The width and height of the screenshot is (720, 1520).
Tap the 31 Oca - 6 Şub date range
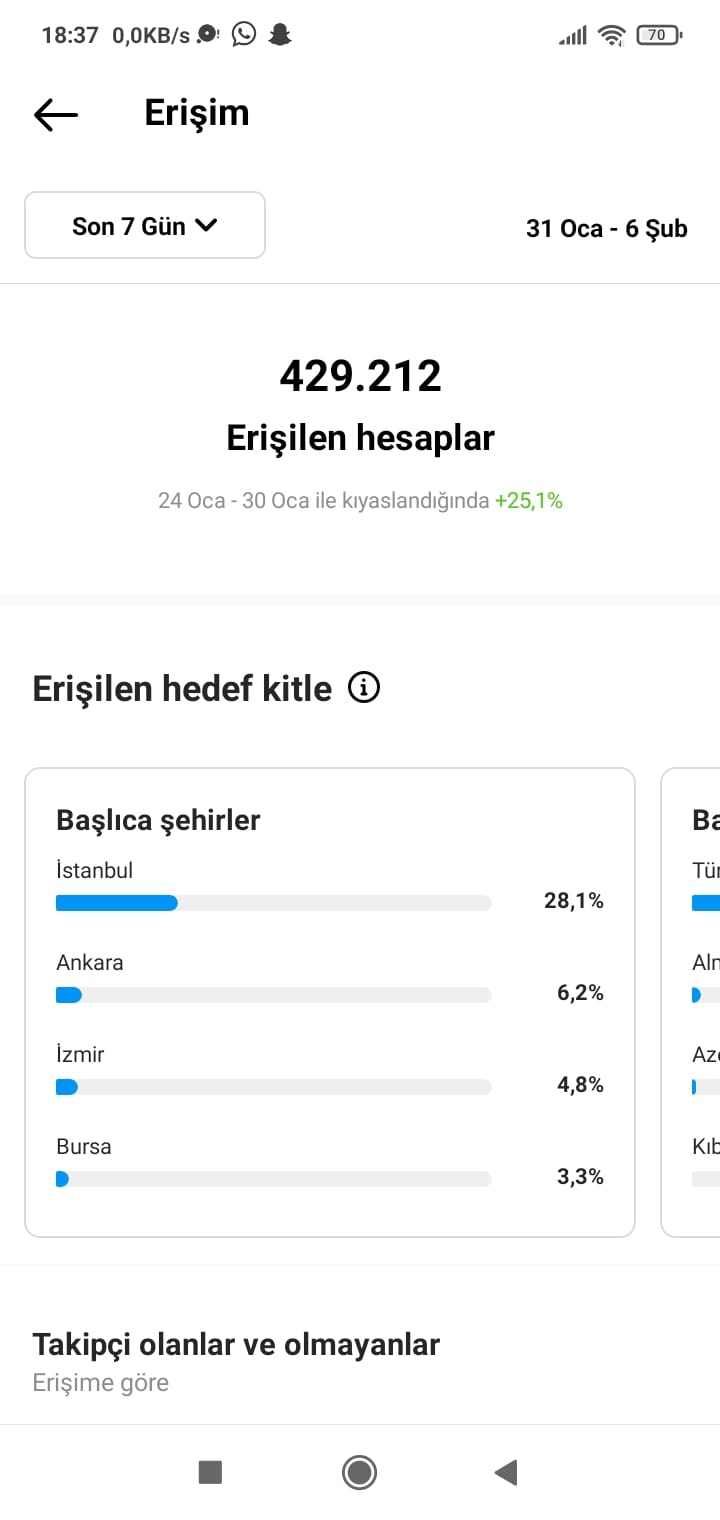pyautogui.click(x=607, y=228)
